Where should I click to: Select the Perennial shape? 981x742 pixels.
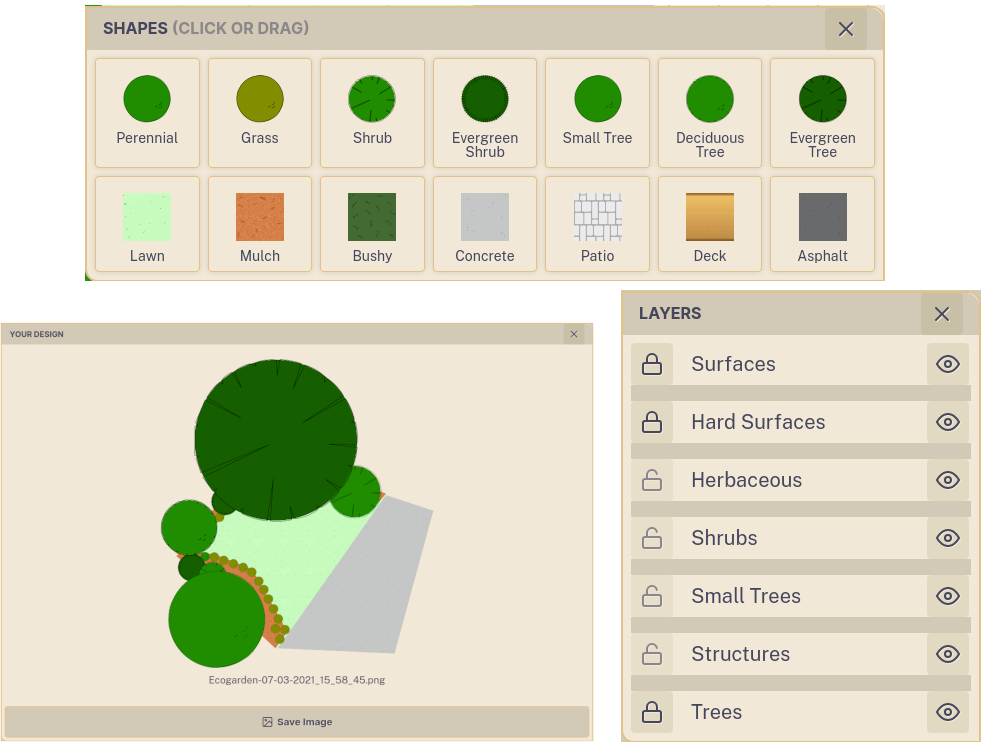tap(147, 112)
